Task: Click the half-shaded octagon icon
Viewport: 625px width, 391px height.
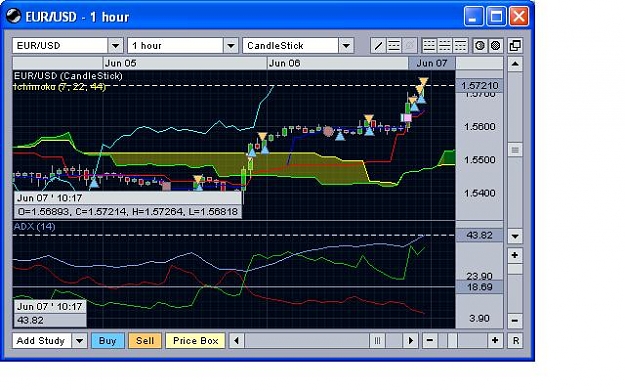Action: pyautogui.click(x=480, y=46)
